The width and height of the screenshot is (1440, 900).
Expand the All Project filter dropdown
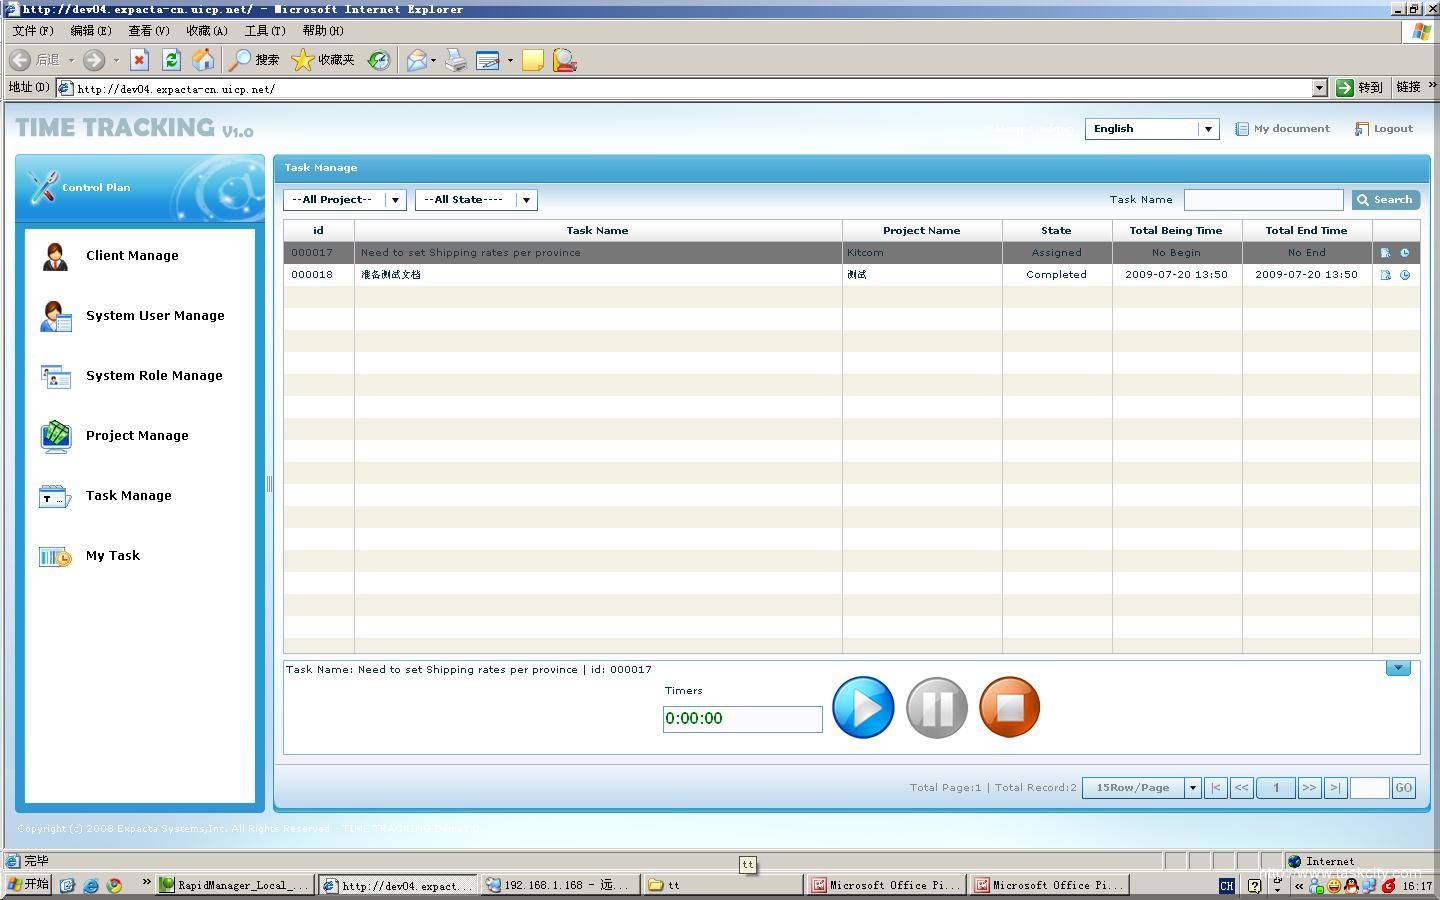(x=395, y=200)
